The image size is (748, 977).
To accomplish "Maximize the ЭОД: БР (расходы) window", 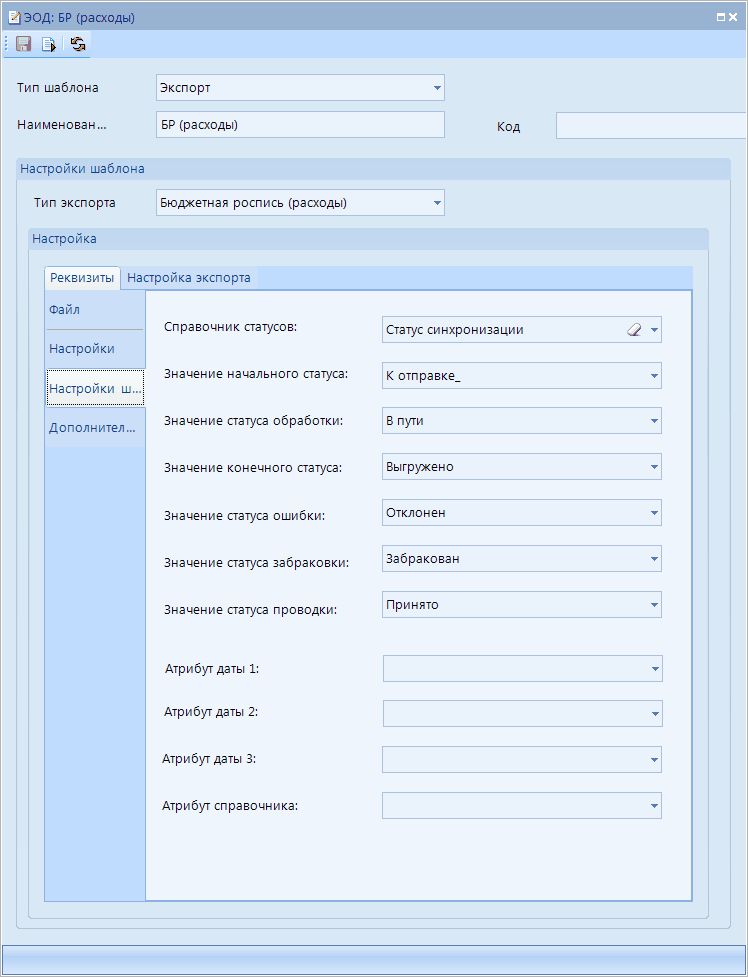I will click(720, 17).
